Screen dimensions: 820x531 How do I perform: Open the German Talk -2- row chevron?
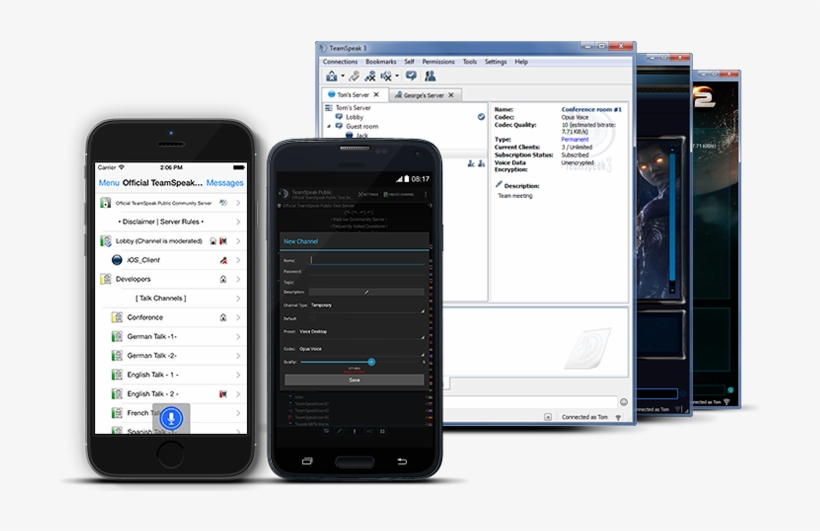[x=238, y=356]
